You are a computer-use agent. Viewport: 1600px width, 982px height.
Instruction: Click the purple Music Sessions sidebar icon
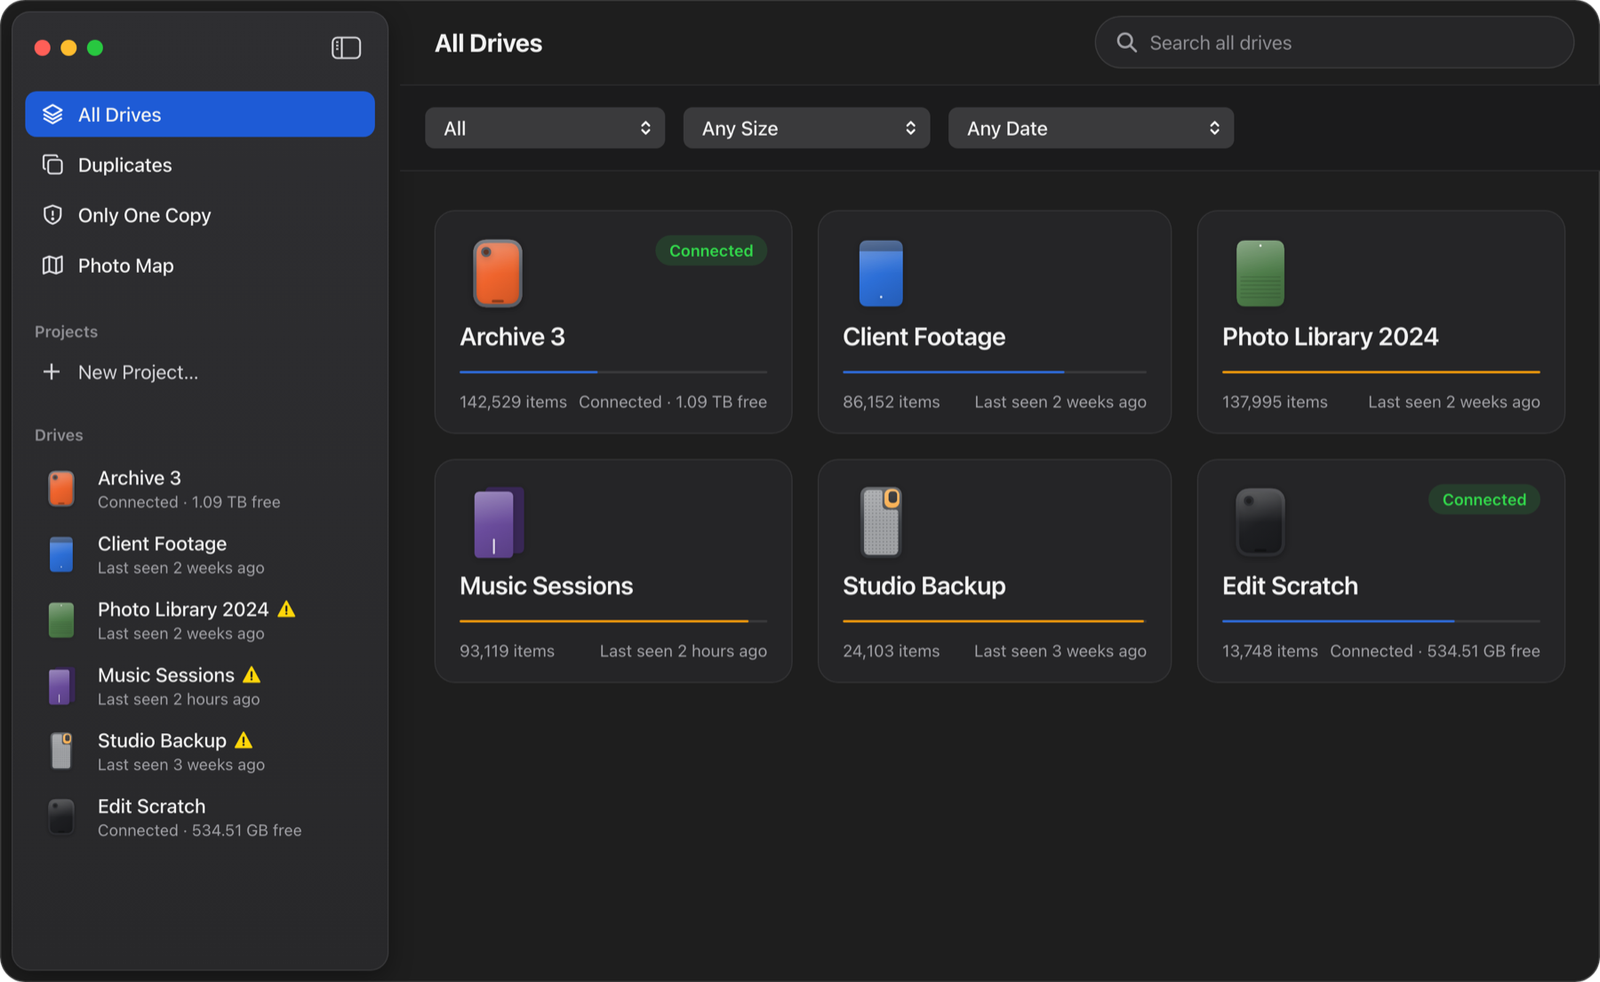[61, 686]
